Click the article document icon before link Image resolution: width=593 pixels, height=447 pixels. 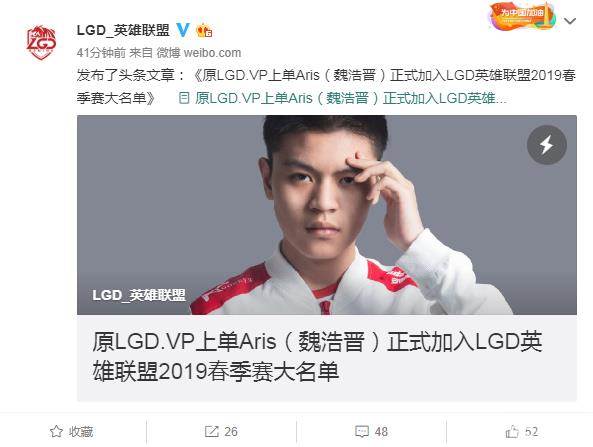tap(184, 98)
